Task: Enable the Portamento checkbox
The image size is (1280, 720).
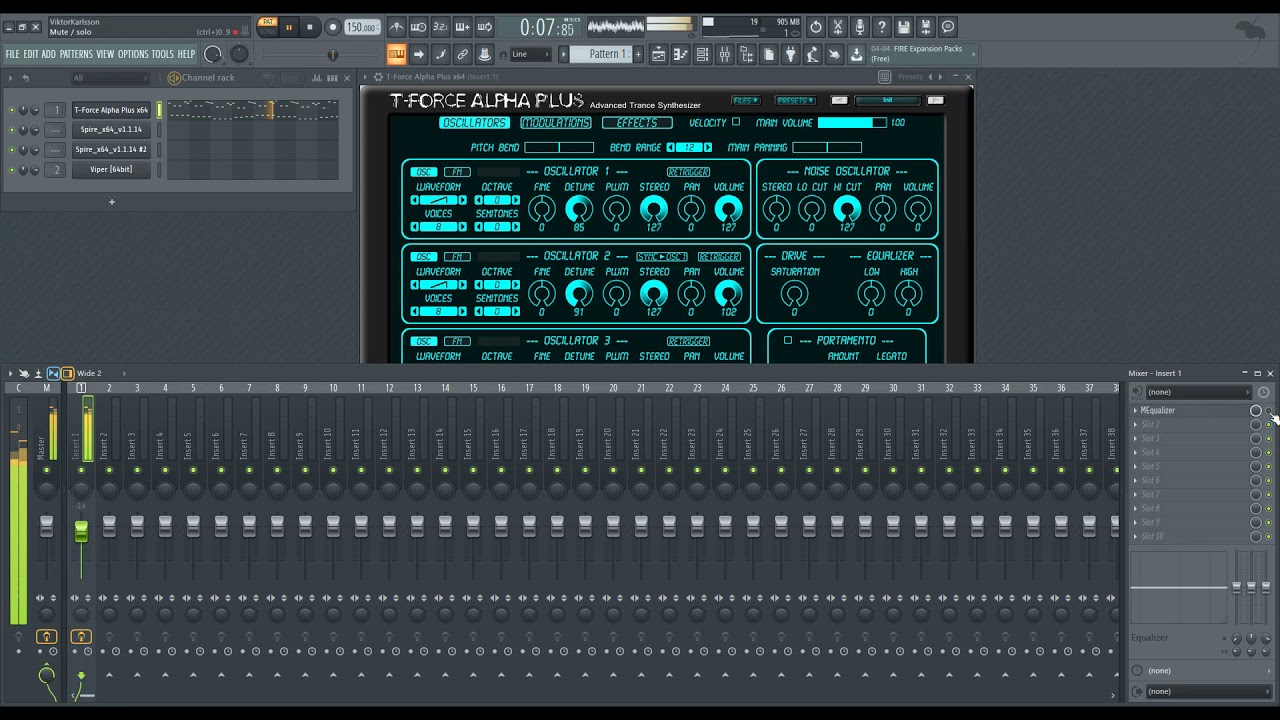Action: 788,340
